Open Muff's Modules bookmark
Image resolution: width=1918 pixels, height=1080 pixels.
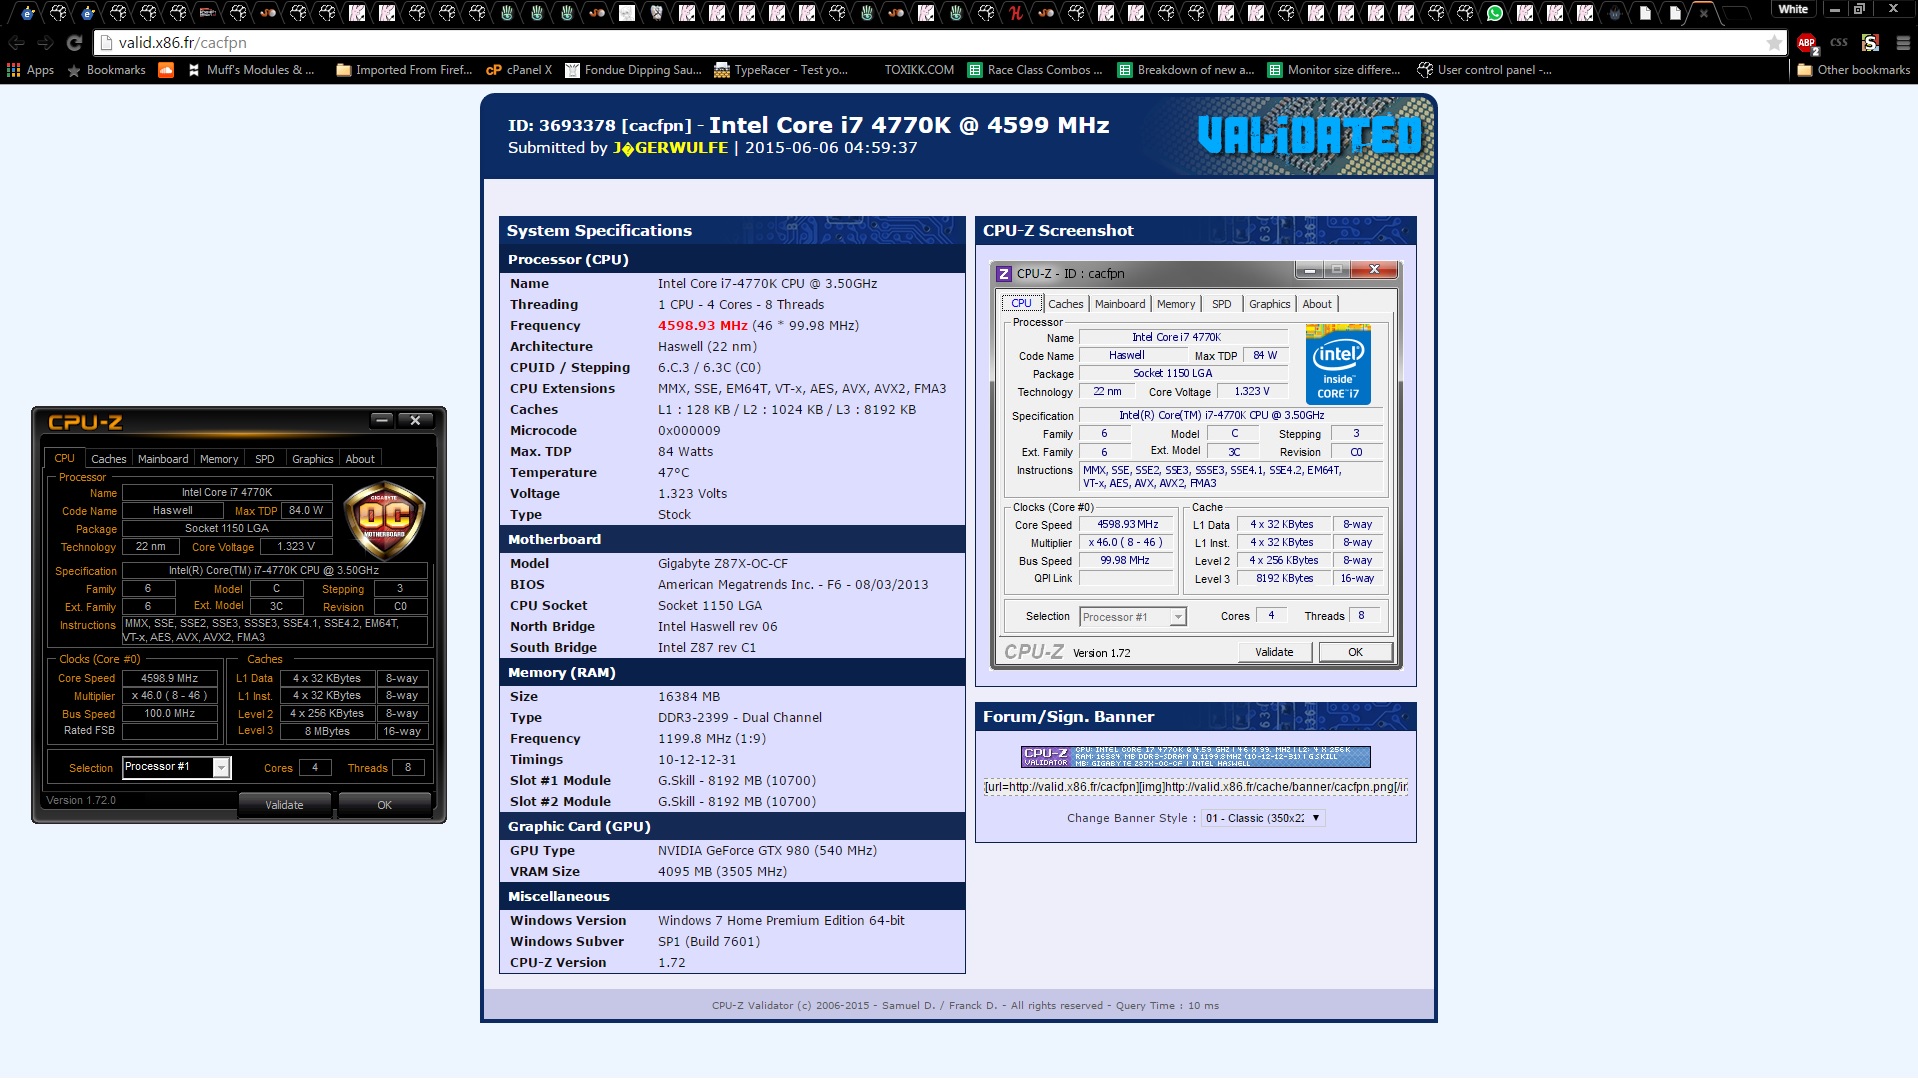pyautogui.click(x=251, y=70)
